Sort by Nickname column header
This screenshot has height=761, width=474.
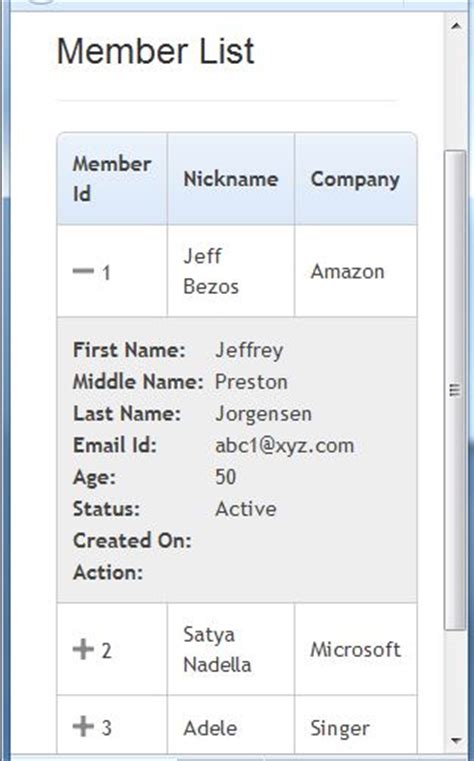click(231, 179)
